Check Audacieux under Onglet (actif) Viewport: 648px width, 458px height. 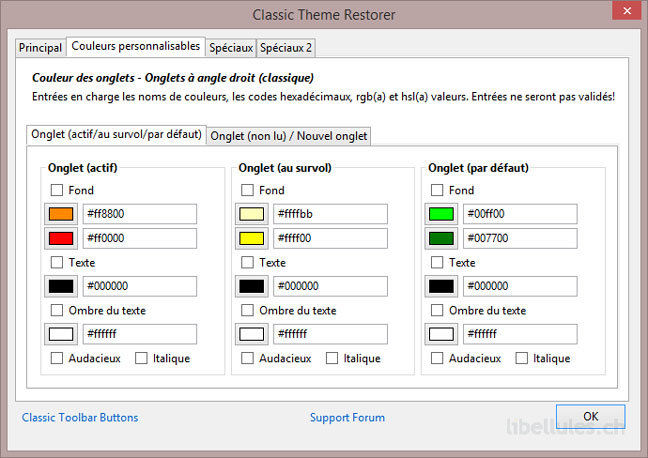pos(57,358)
